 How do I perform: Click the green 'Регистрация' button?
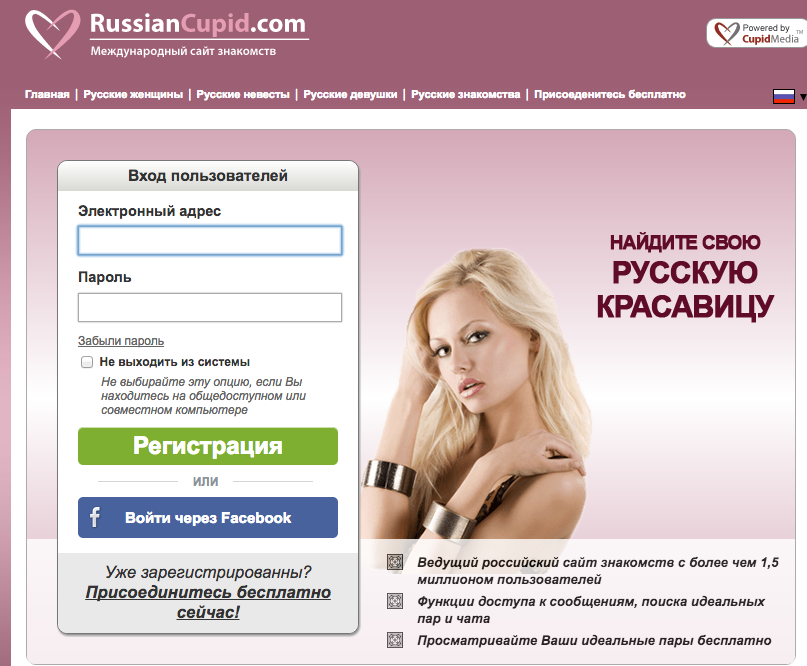coord(208,446)
